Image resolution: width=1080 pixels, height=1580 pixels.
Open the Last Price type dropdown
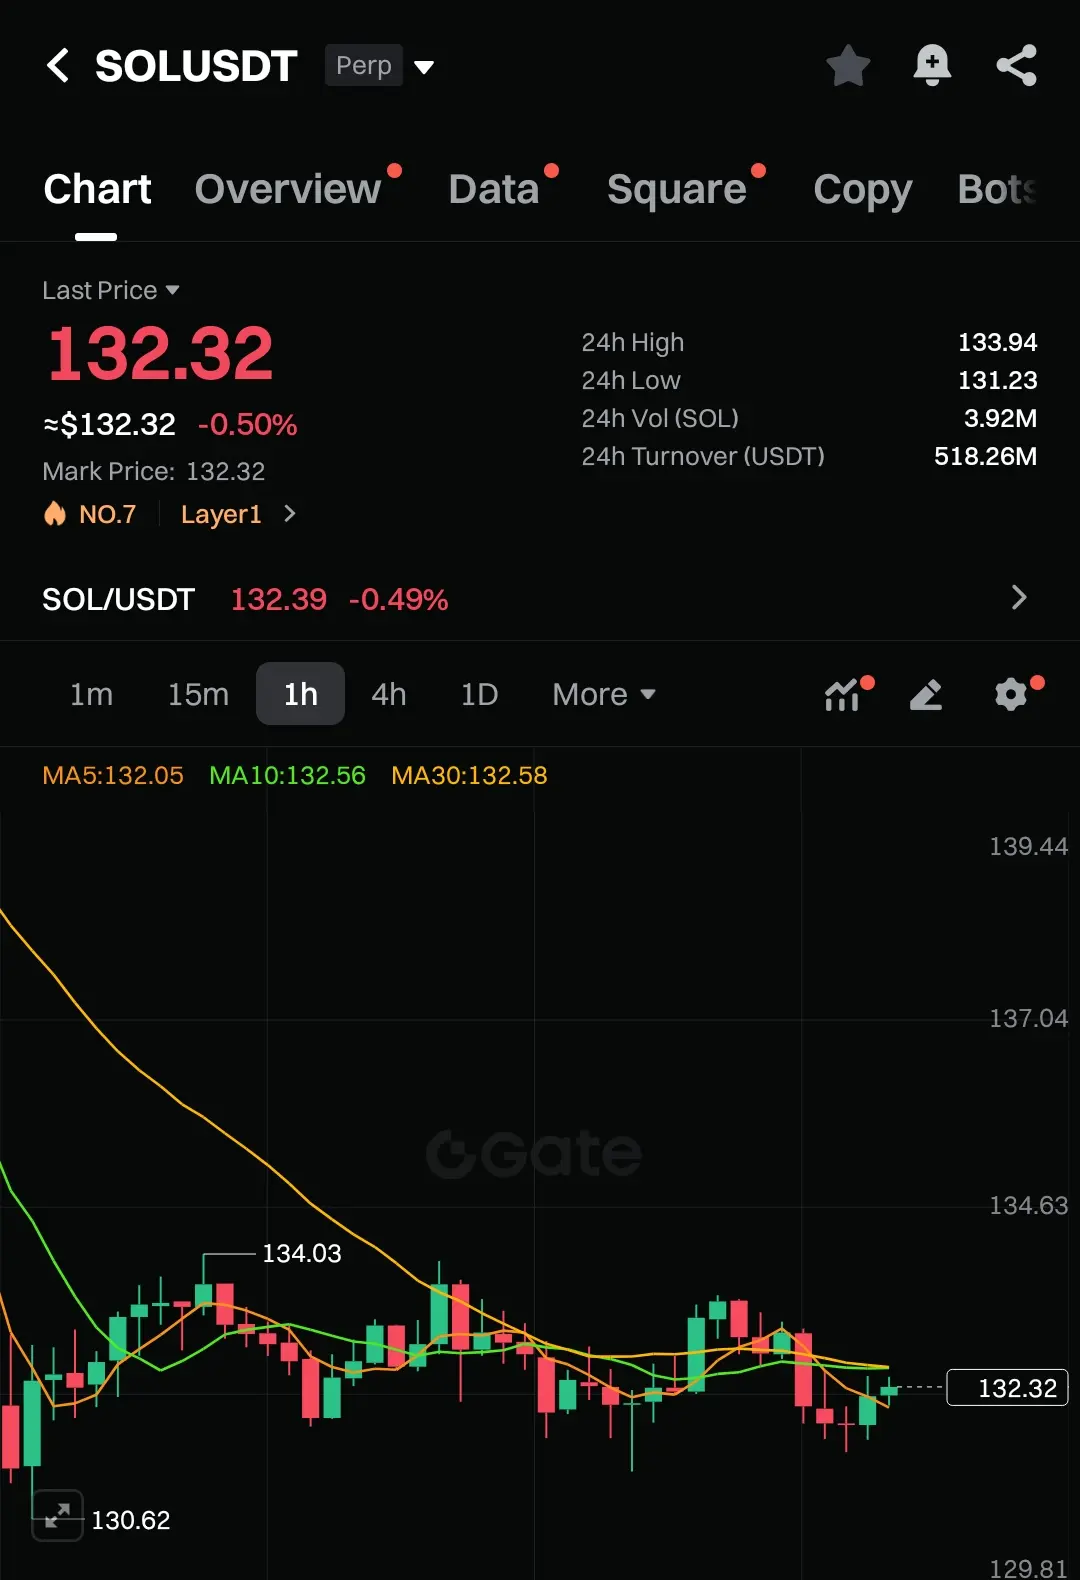click(x=111, y=290)
